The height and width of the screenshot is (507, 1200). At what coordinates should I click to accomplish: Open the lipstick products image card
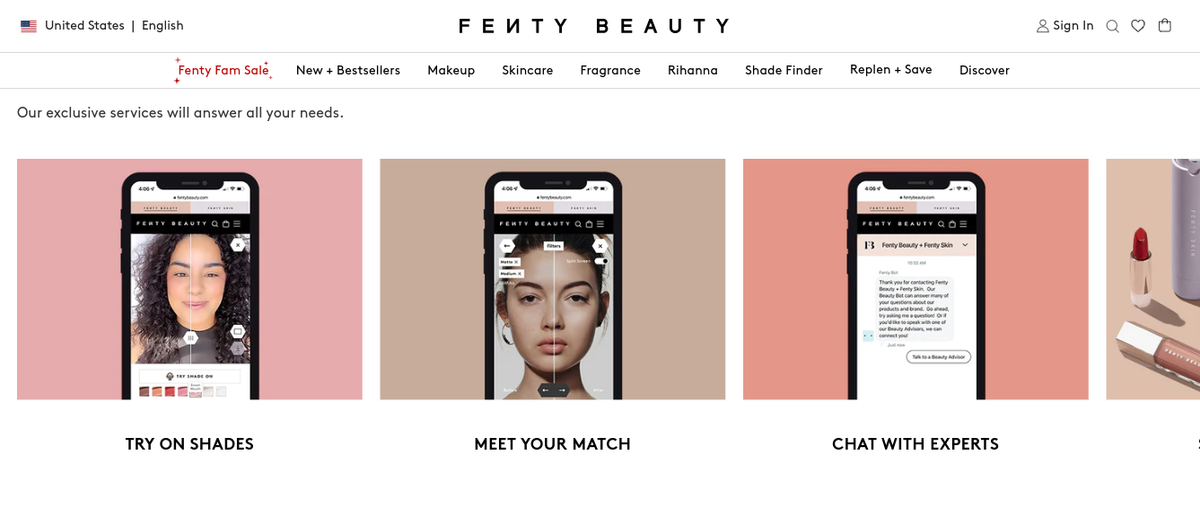[1153, 279]
